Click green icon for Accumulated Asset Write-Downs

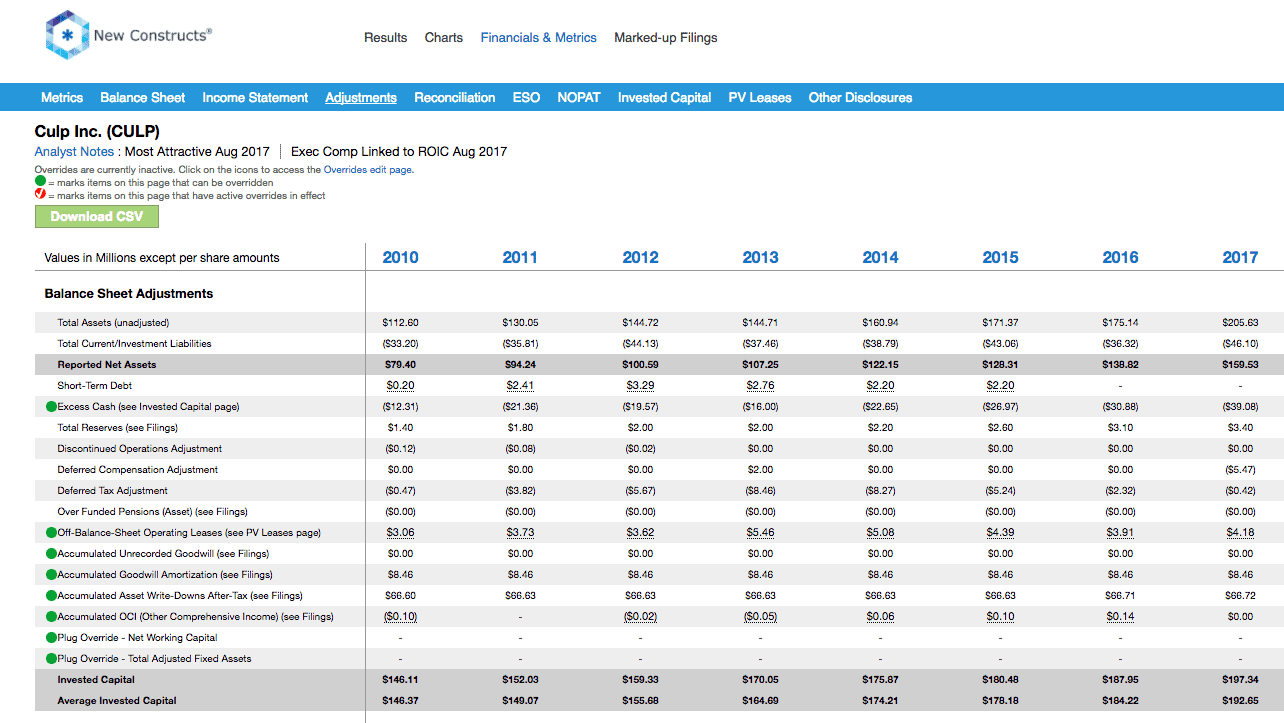pos(51,596)
